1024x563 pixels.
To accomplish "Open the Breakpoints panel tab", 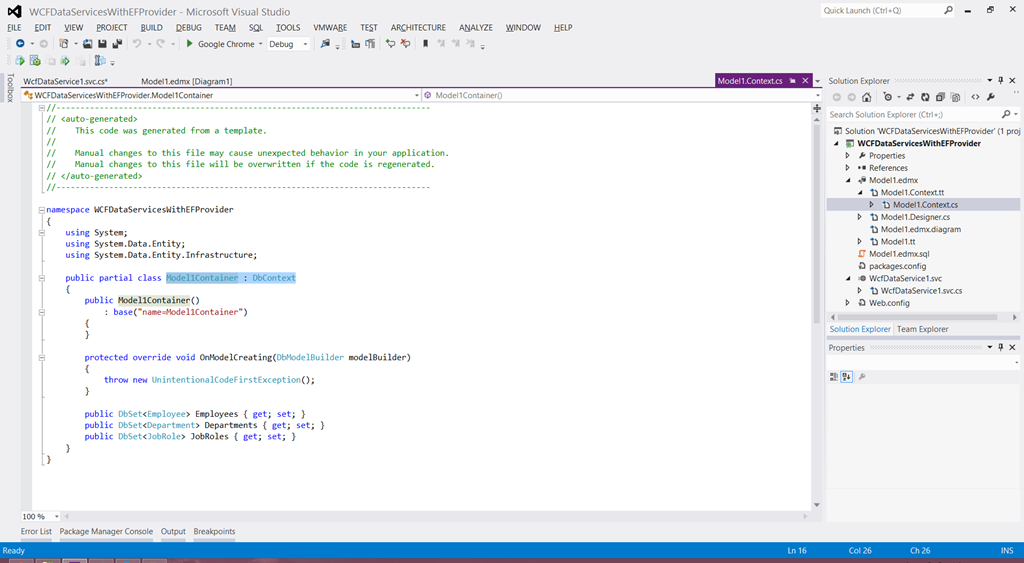I will point(214,532).
